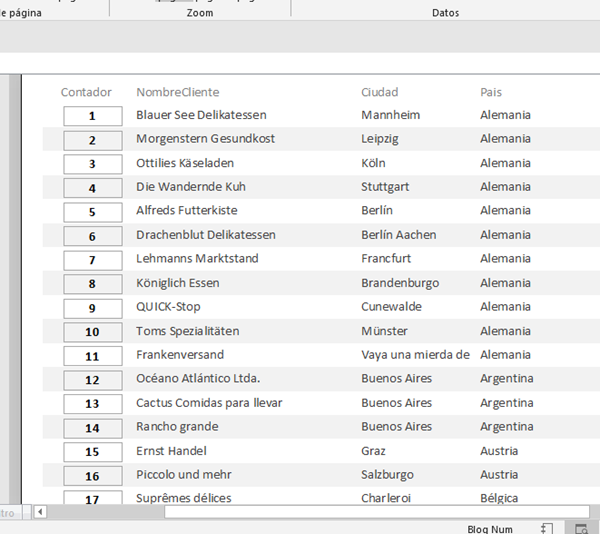Click the country Bélgica
The image size is (600, 534).
point(499,498)
